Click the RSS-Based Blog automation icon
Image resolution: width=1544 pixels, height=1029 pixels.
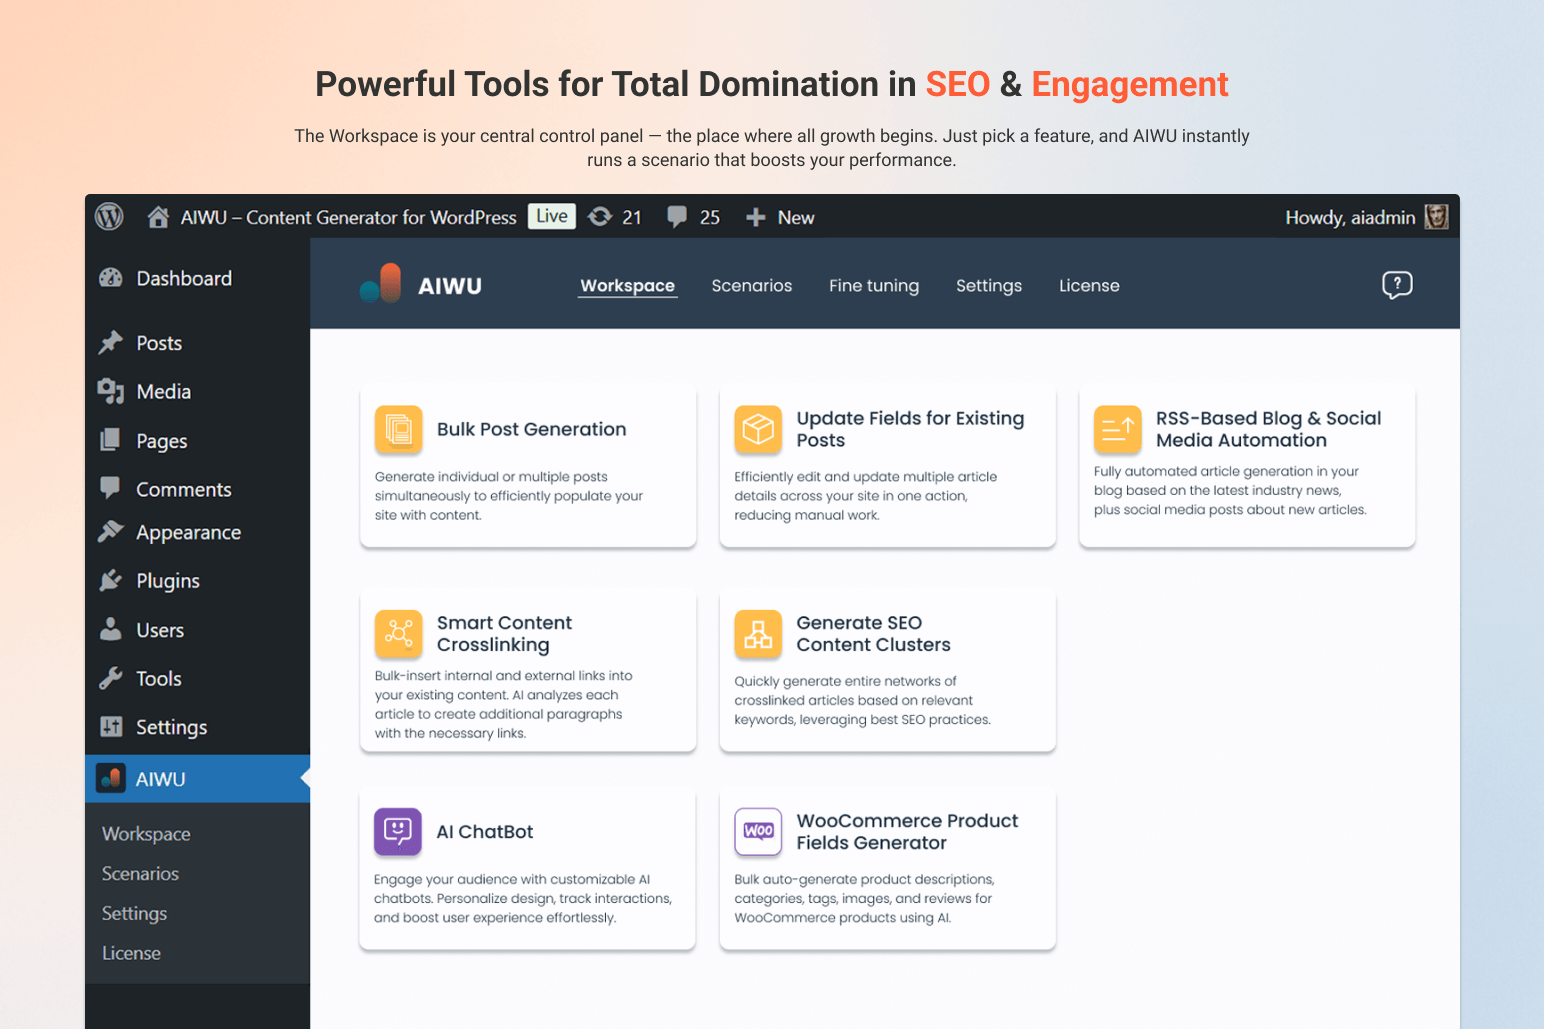1118,429
